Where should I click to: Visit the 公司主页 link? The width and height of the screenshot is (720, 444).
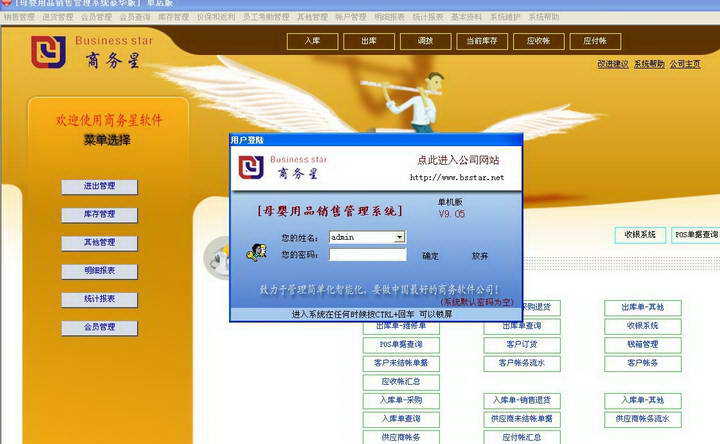click(x=685, y=64)
